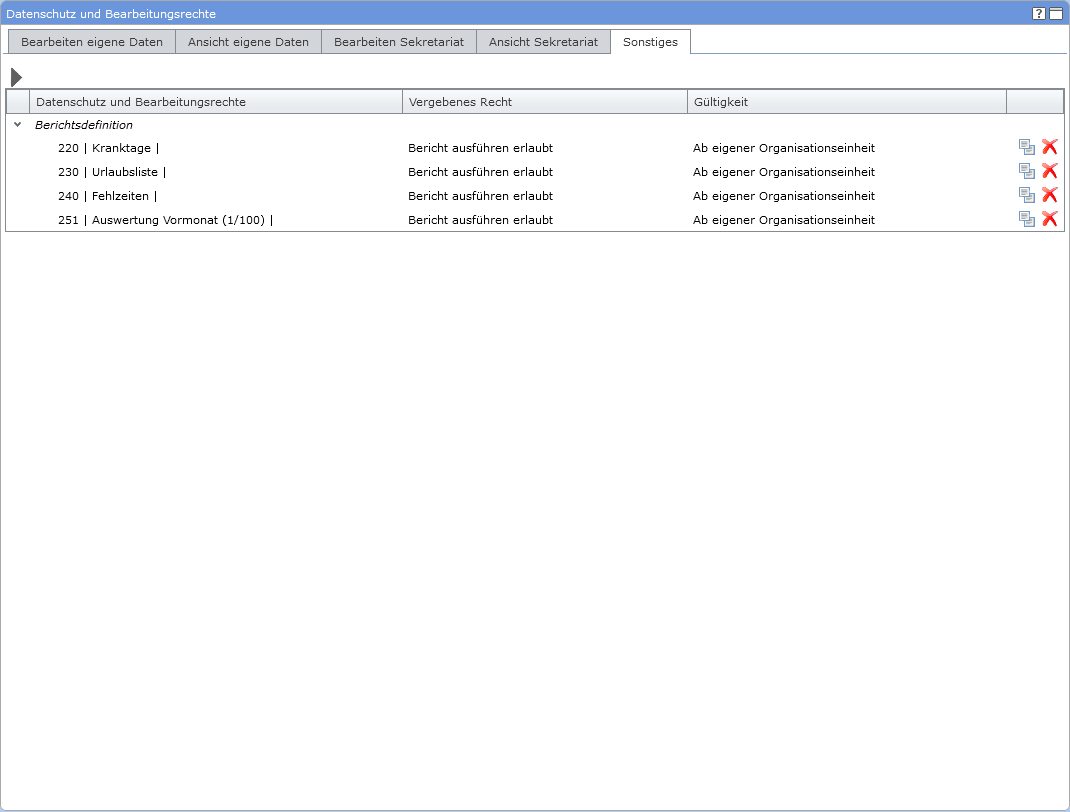The width and height of the screenshot is (1070, 812).
Task: Click the copy icon for 251 Auswertung Vormonat
Action: [x=1026, y=219]
